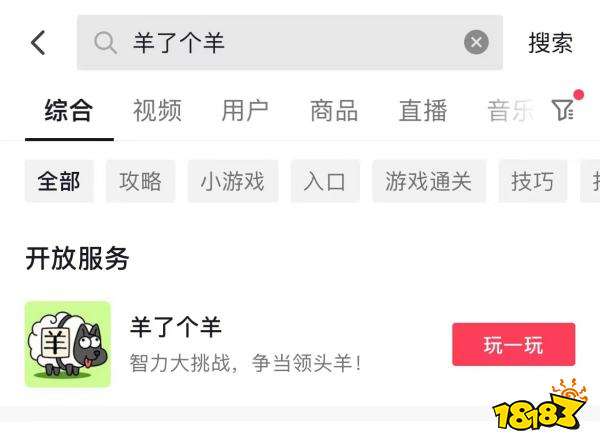
Task: Tap the 搜索 search button
Action: tap(551, 42)
